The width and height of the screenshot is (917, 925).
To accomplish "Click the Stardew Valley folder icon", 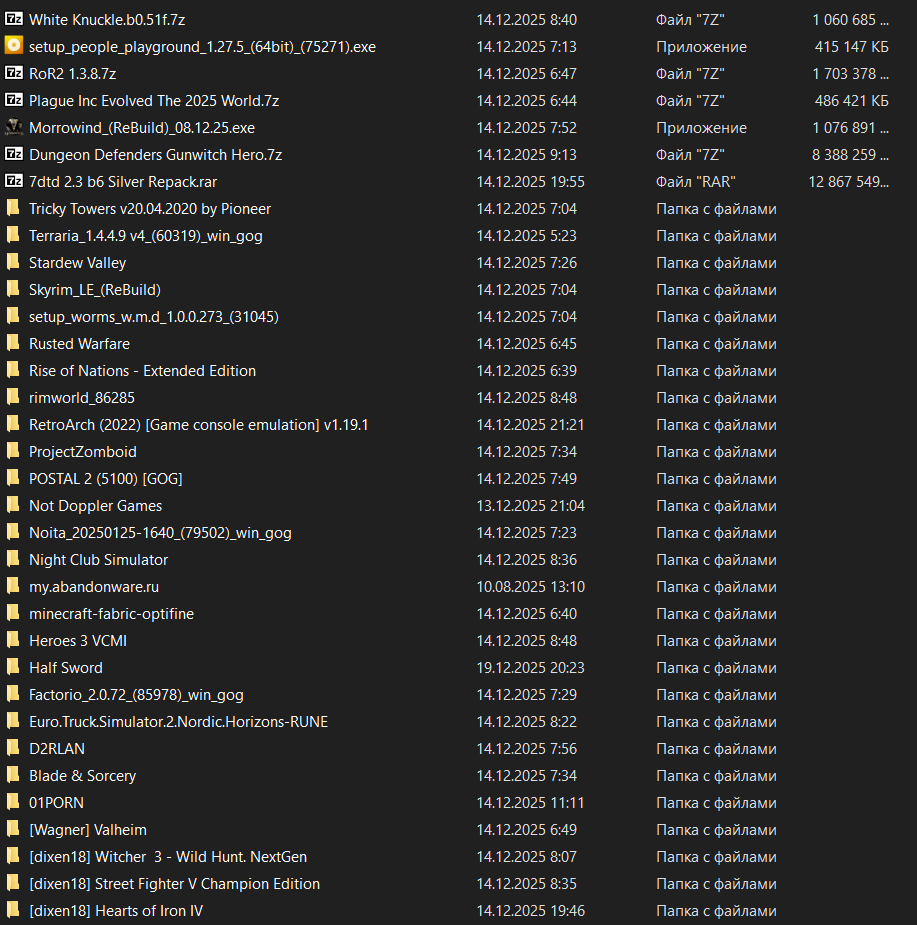I will click(x=13, y=262).
